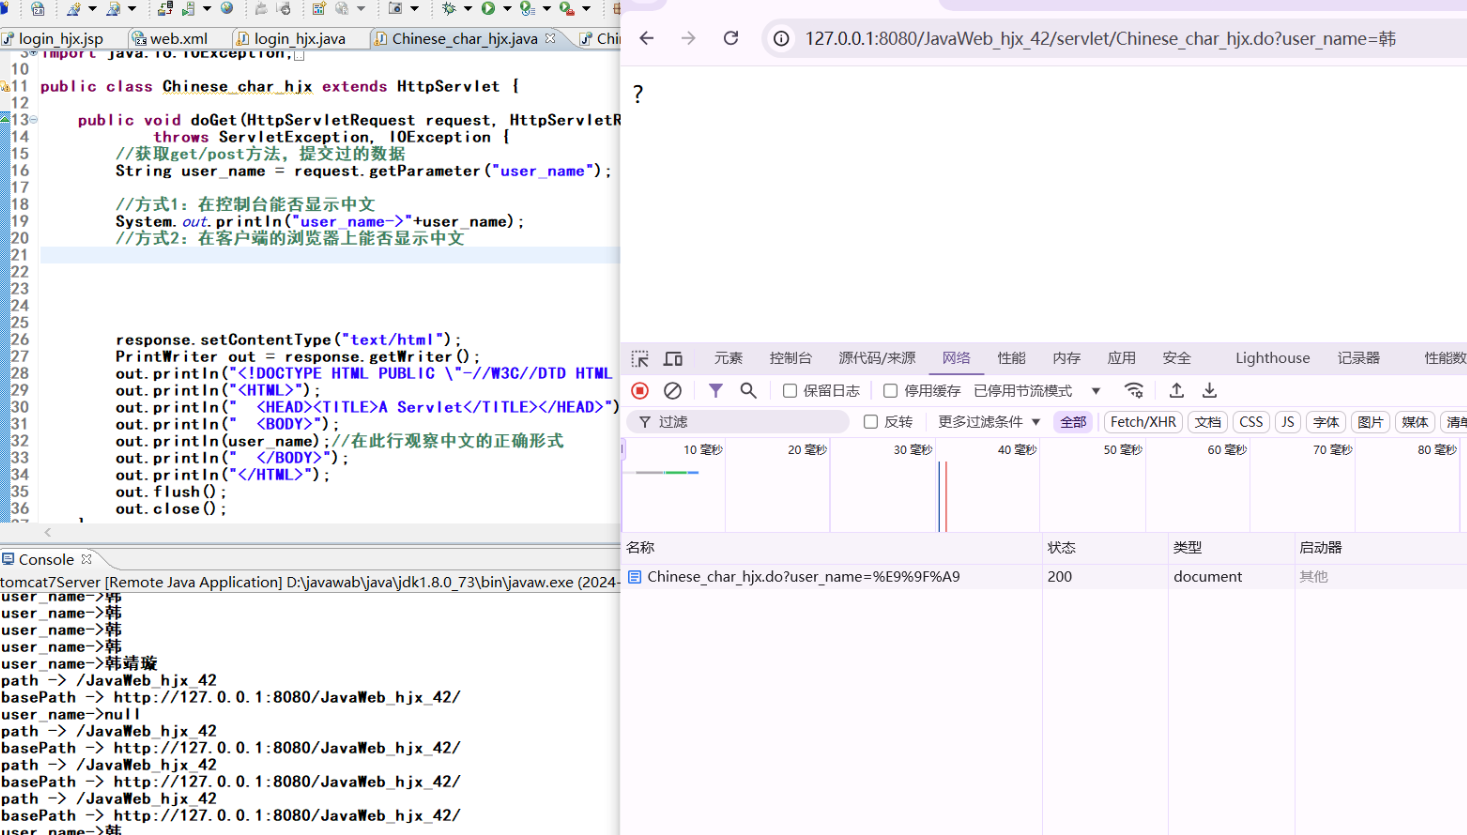Viewport: 1467px width, 835px height.
Task: Open dropdown arrow beside debug bug icon
Action: click(x=467, y=8)
